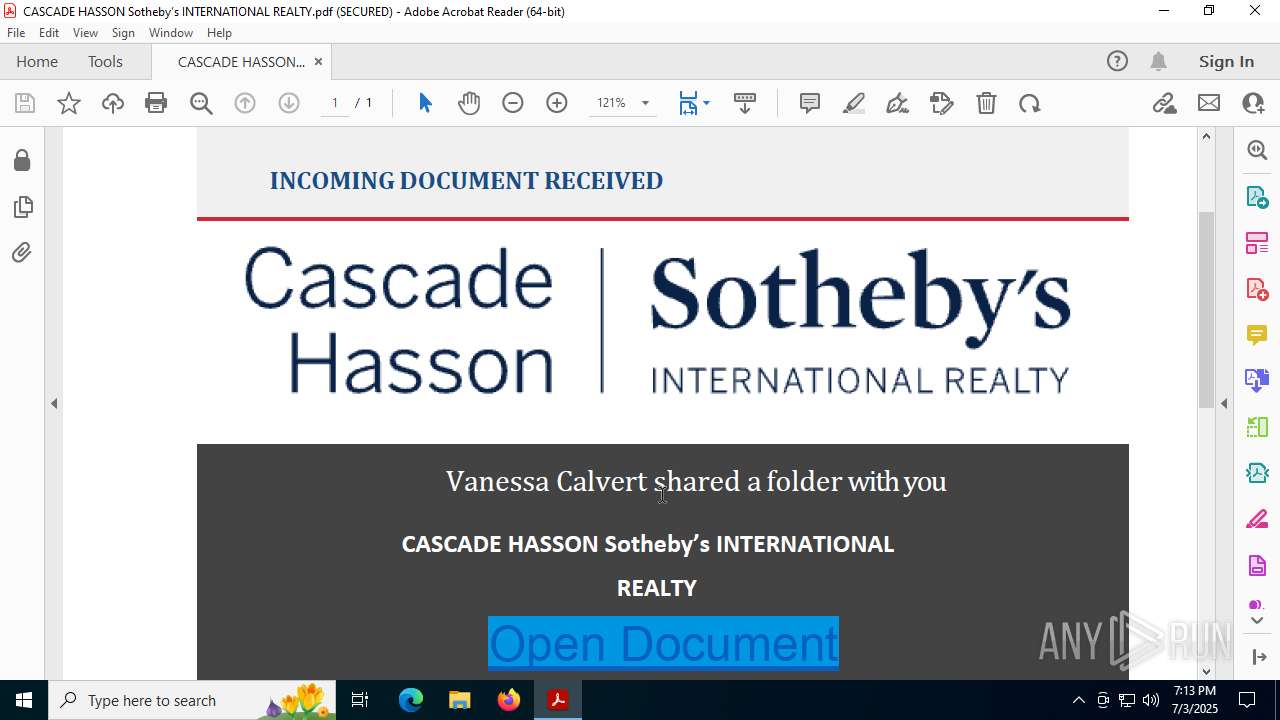Click the vertical scrollbar thumb
The width and height of the screenshot is (1280, 720).
(x=1206, y=309)
